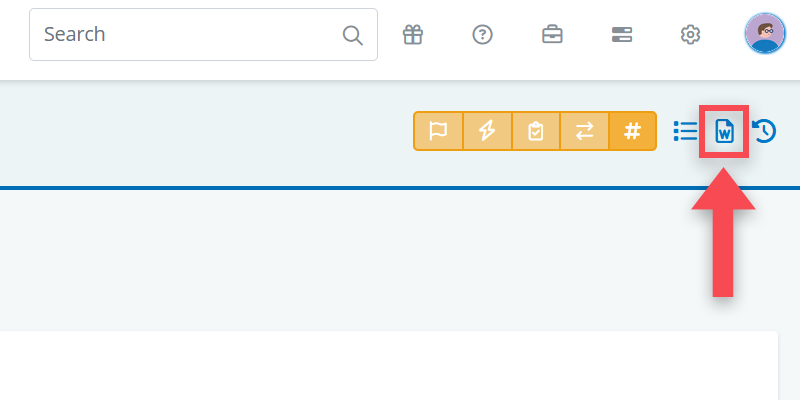This screenshot has width=800, height=400.
Task: Open the history clock icon
Action: [x=764, y=131]
